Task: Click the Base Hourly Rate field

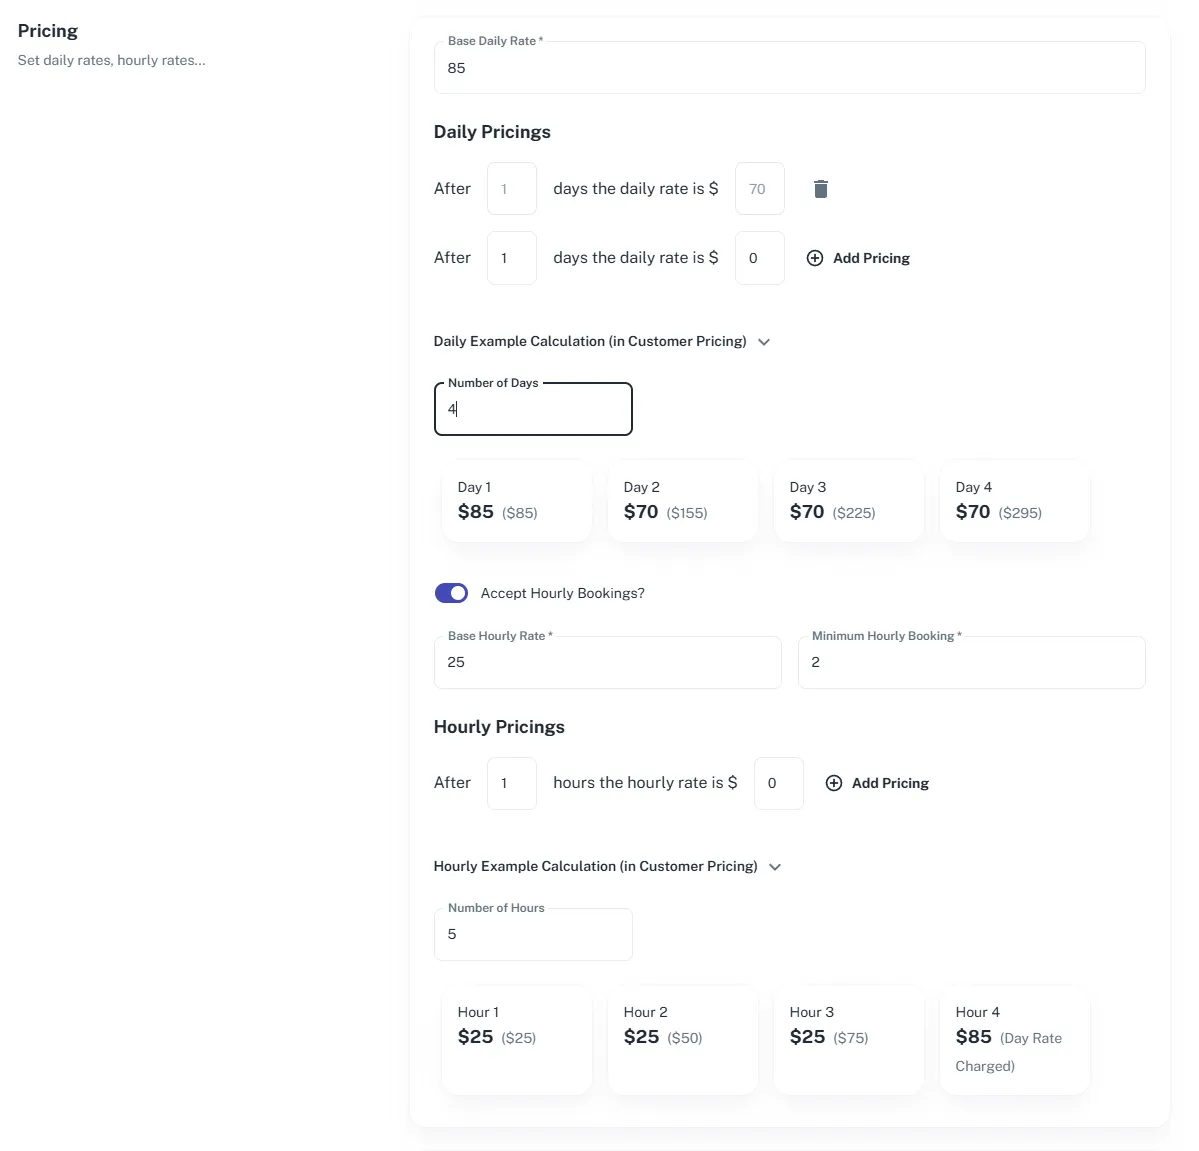Action: (607, 662)
